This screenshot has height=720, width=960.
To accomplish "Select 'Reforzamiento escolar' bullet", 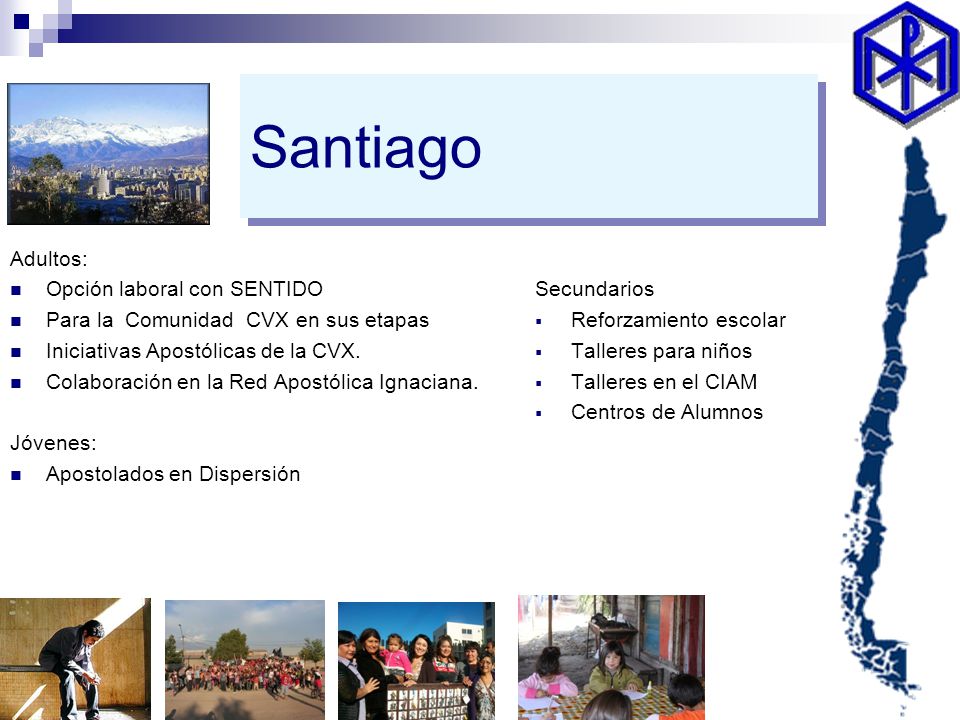I will coord(678,320).
